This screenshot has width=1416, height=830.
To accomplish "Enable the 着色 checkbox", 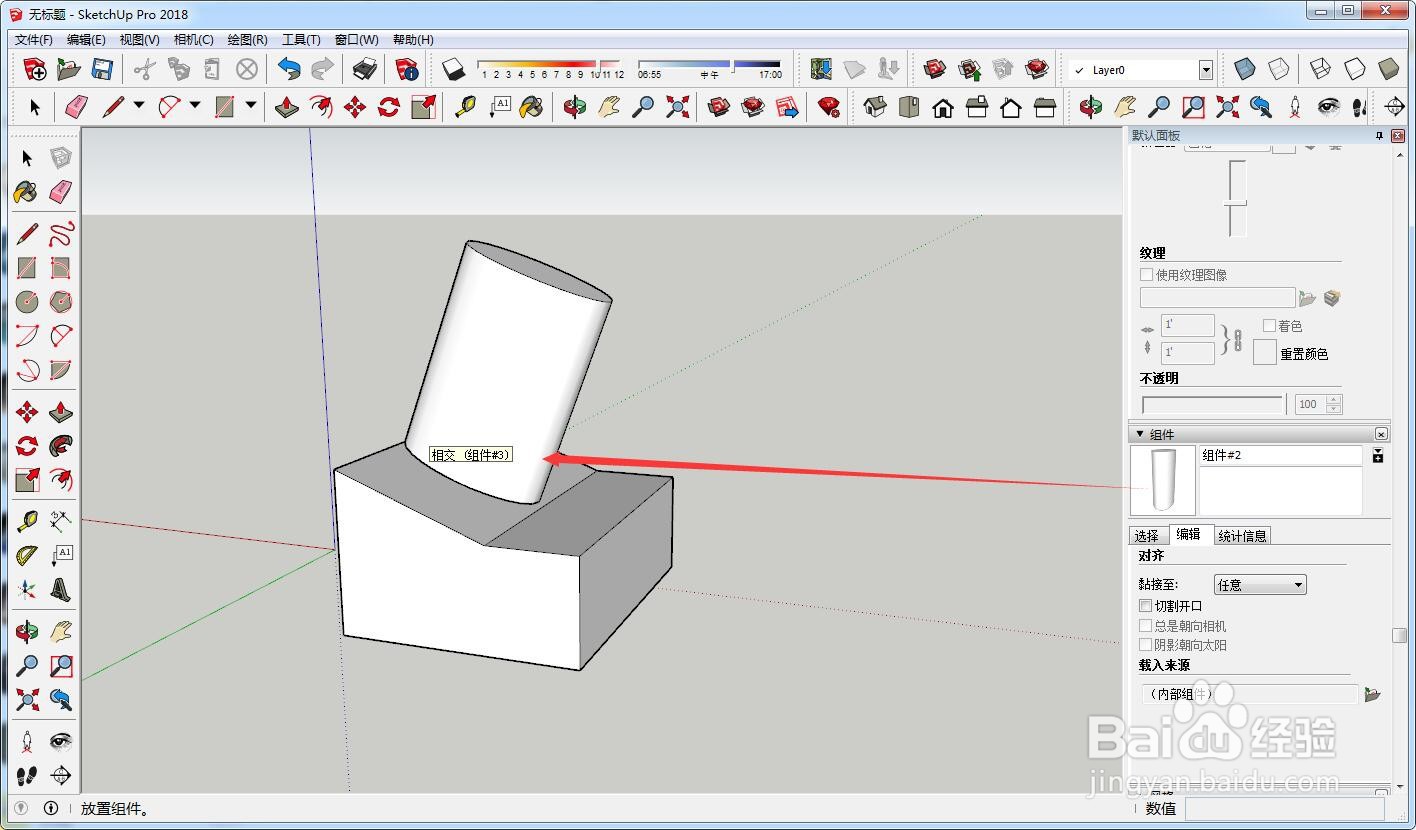I will click(1269, 325).
